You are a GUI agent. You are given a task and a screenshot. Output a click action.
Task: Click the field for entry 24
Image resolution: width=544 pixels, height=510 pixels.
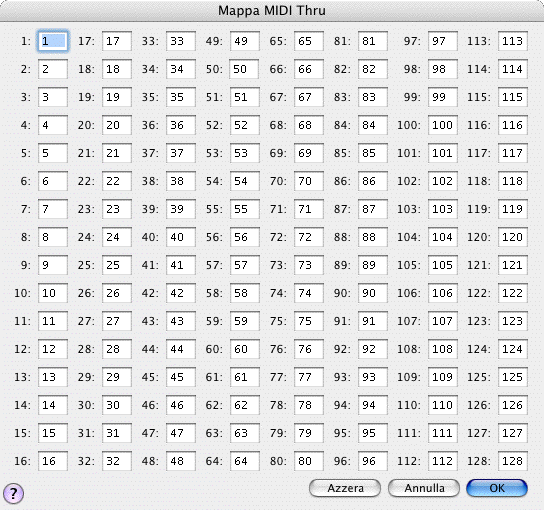pos(117,237)
